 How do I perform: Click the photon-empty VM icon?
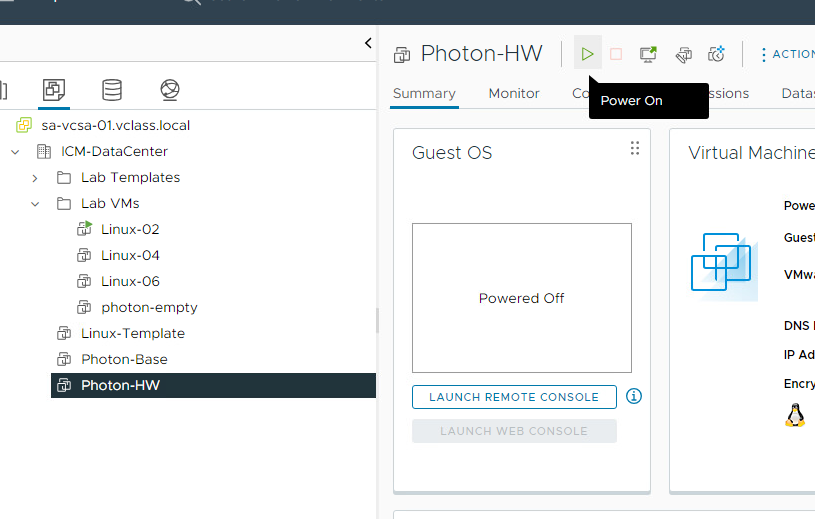coord(84,307)
